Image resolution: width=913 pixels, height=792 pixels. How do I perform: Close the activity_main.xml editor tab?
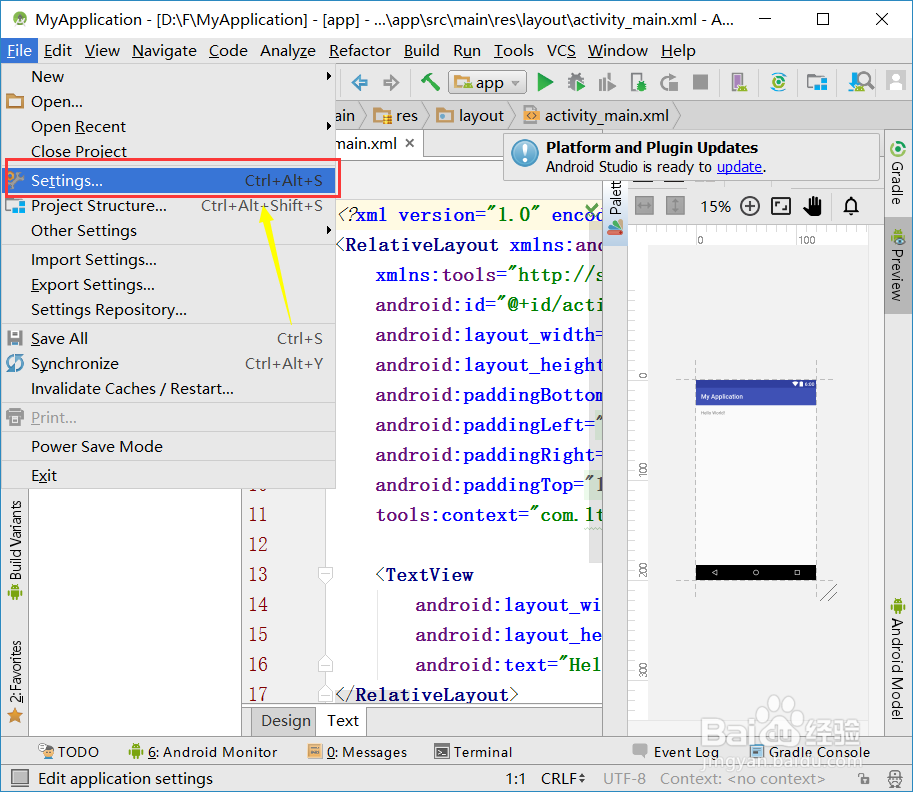pos(410,143)
